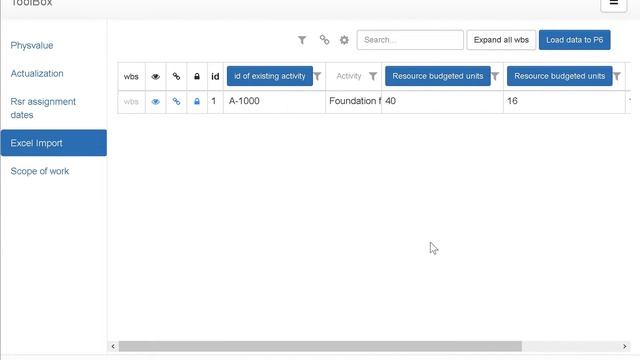Open the id of existing activity column selector
640x360 pixels.
(270, 76)
